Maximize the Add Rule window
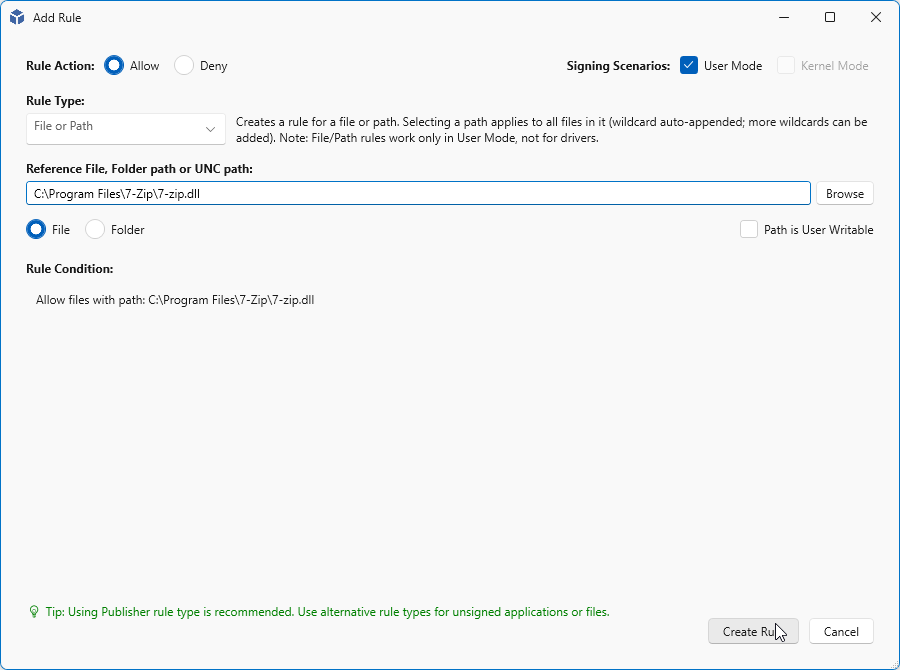The width and height of the screenshot is (900, 670). tap(829, 17)
